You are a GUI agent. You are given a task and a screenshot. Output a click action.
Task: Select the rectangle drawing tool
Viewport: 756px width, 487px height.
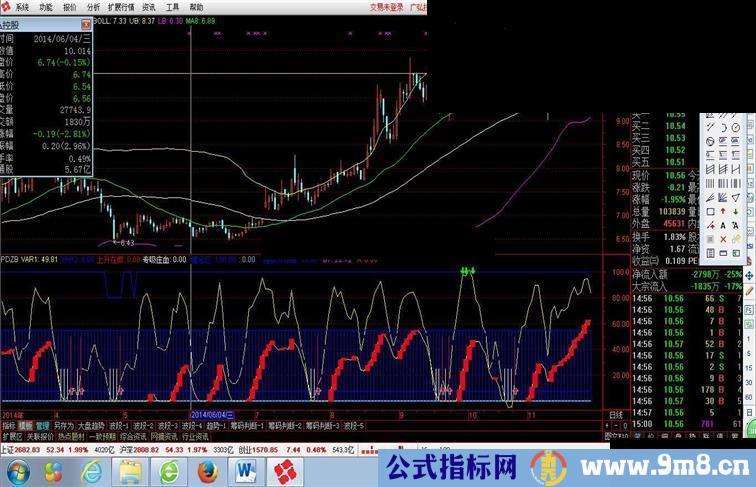pyautogui.click(x=711, y=211)
